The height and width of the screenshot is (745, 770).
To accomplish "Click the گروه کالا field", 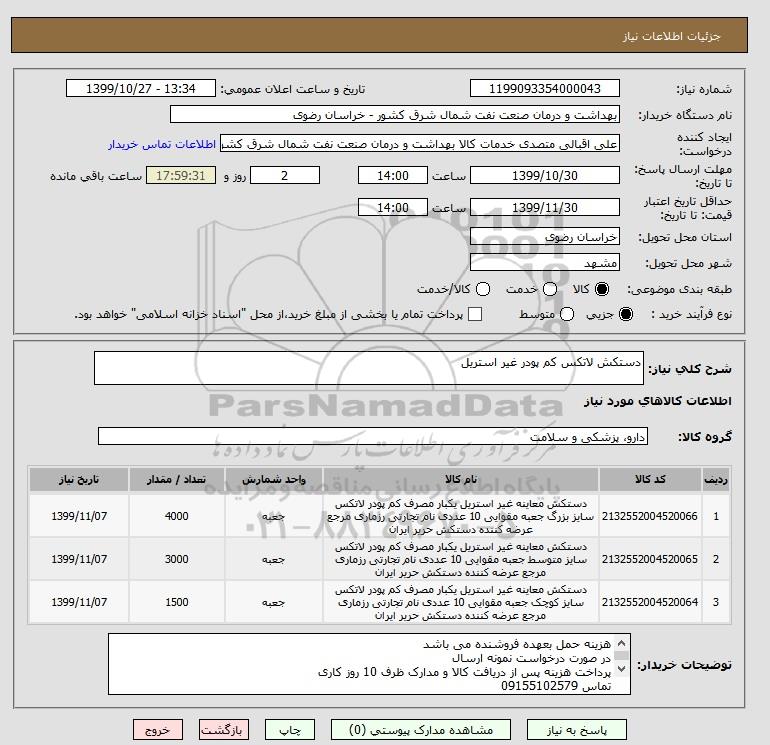I will click(x=373, y=436).
